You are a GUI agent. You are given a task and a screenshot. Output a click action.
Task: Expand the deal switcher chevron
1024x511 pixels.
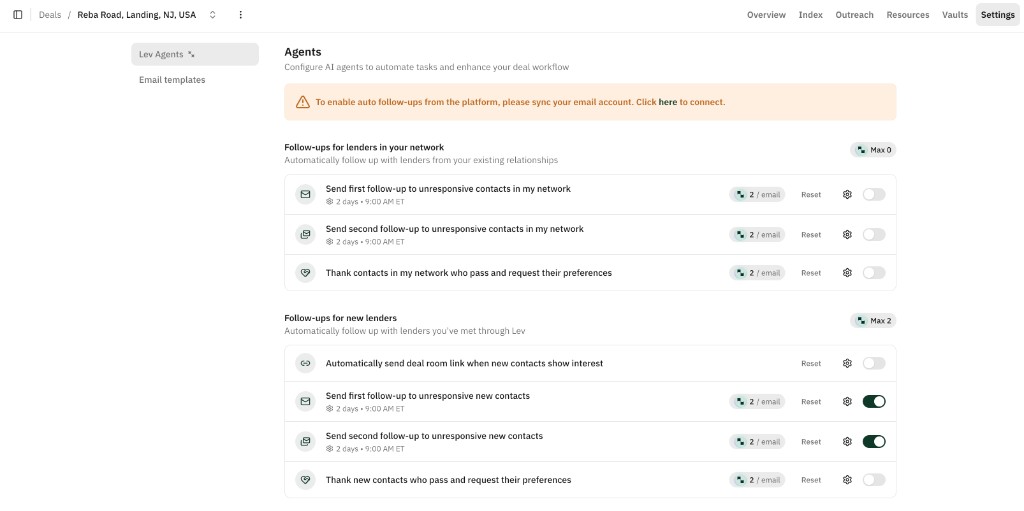(x=212, y=14)
